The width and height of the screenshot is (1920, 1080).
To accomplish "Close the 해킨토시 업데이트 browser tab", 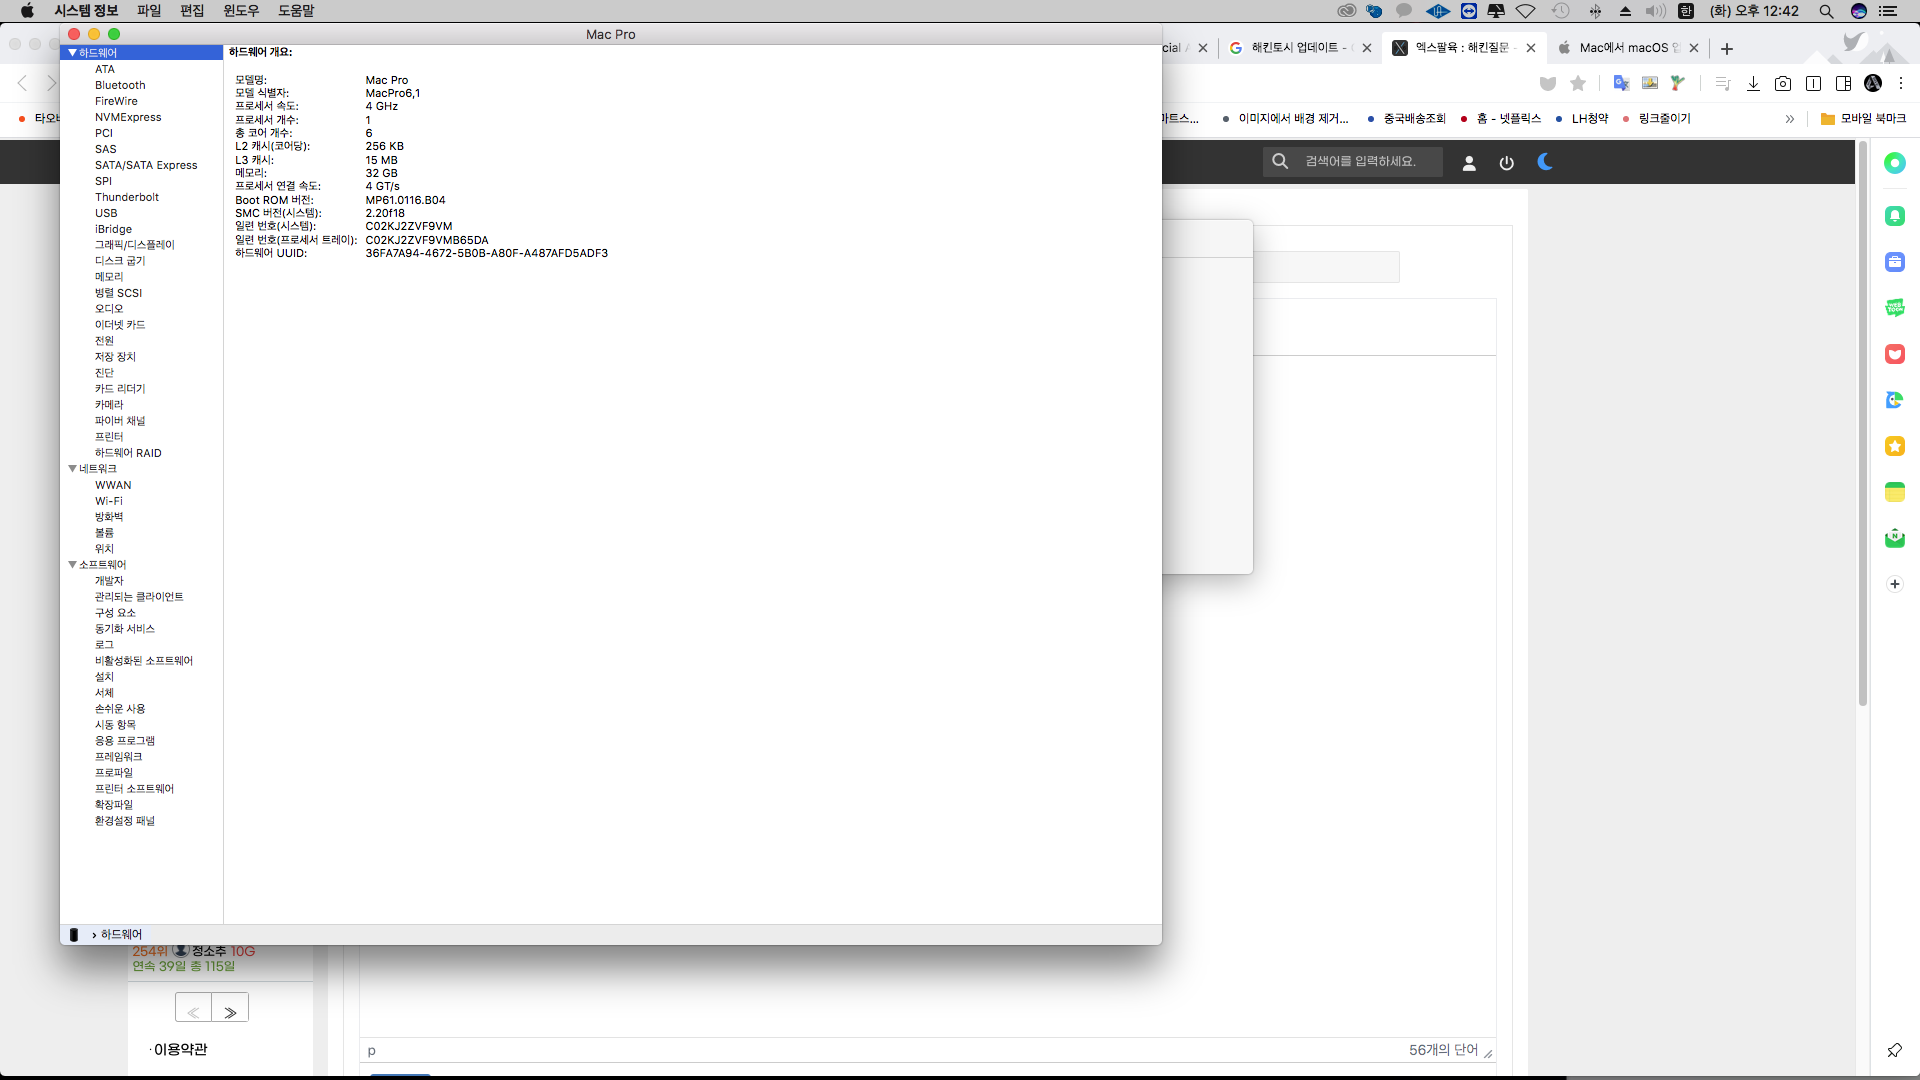I will 1367,48.
